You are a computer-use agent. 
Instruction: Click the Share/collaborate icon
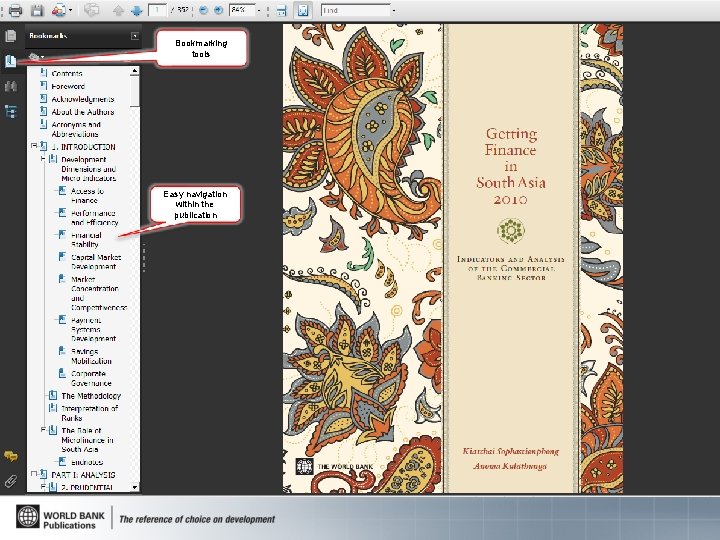[x=58, y=10]
